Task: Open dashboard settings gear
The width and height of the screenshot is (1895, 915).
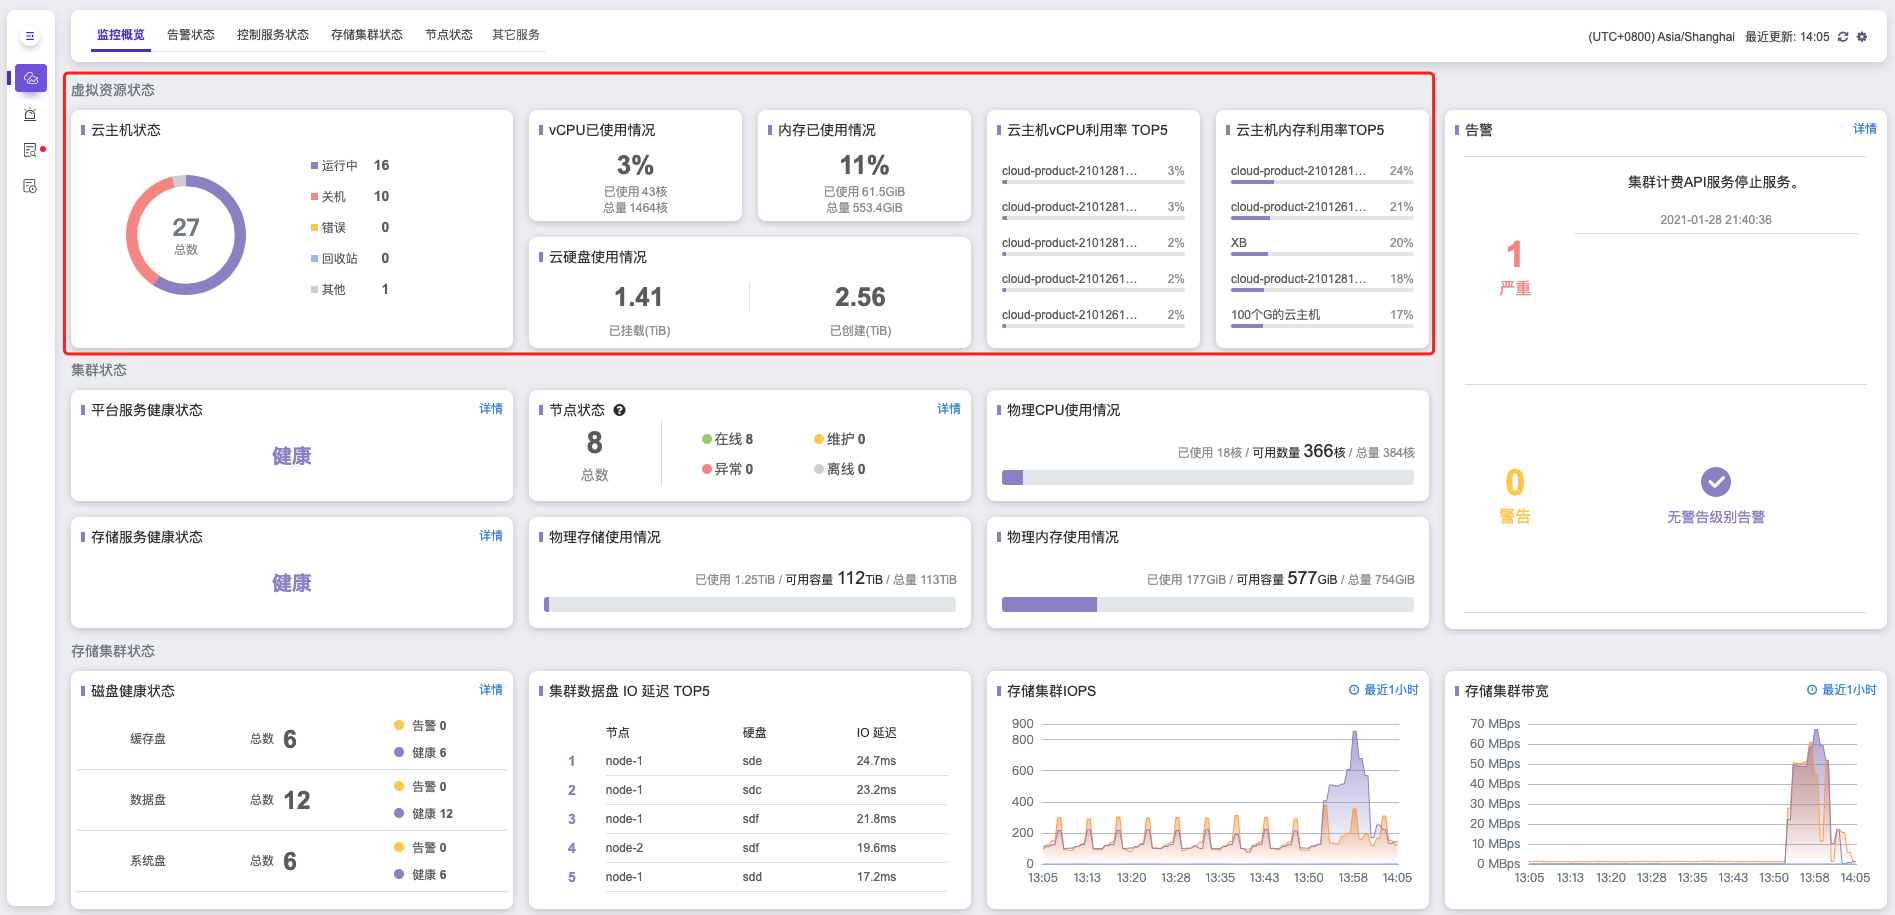Action: pos(1862,37)
